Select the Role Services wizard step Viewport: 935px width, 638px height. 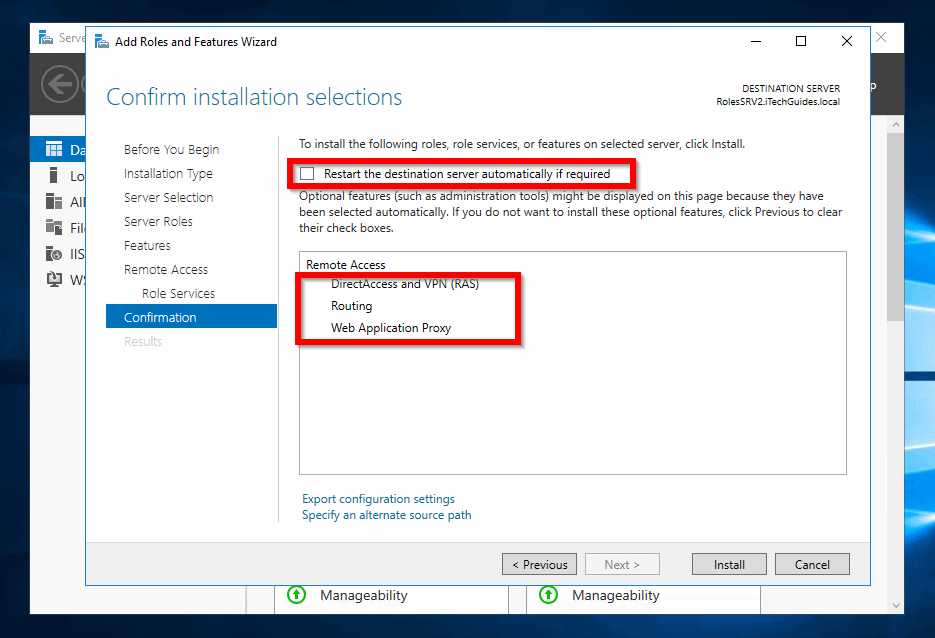[x=178, y=294]
